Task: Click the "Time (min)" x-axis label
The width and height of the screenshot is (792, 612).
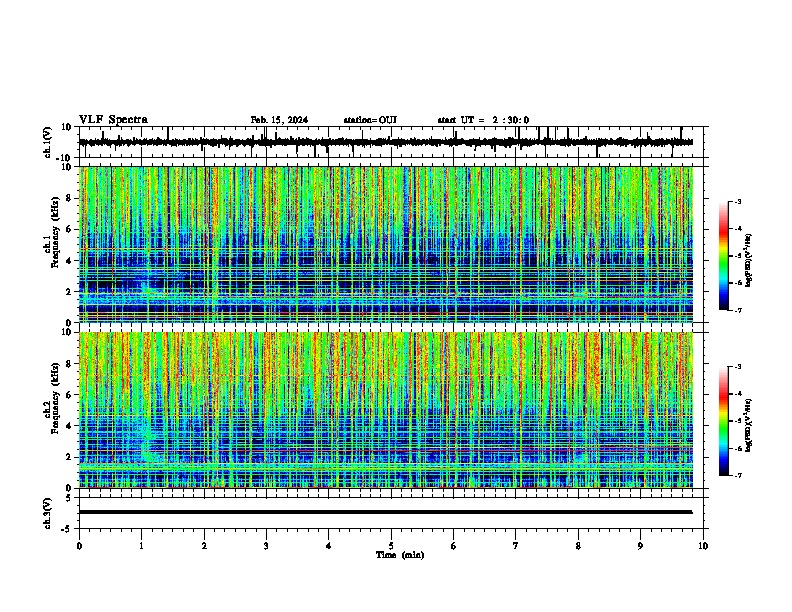Action: coord(400,555)
